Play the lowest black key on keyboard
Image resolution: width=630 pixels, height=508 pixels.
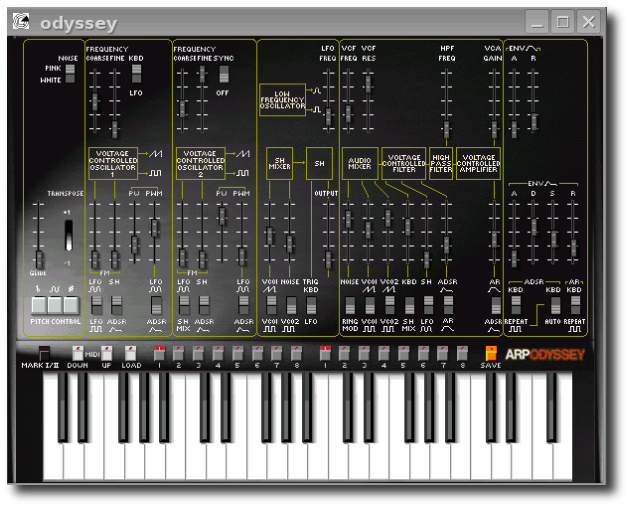(x=63, y=407)
